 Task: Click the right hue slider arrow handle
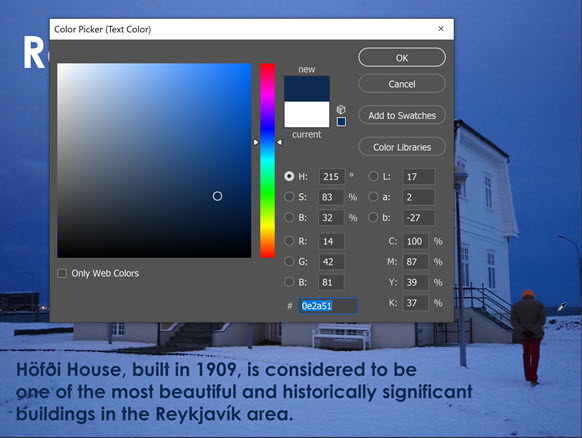(279, 142)
